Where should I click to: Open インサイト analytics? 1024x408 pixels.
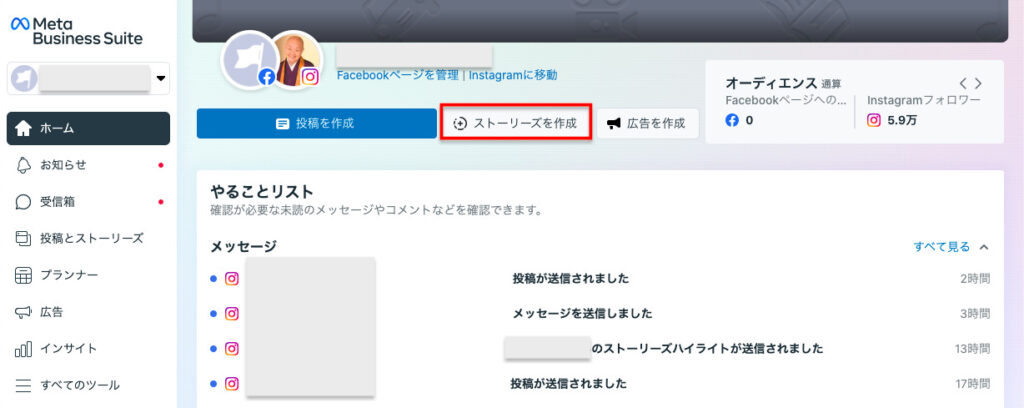point(88,349)
